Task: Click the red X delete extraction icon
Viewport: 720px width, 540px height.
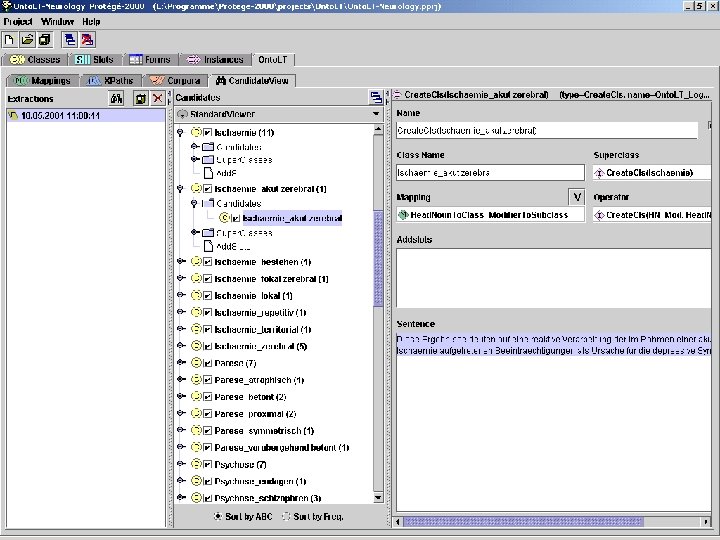Action: pos(157,98)
